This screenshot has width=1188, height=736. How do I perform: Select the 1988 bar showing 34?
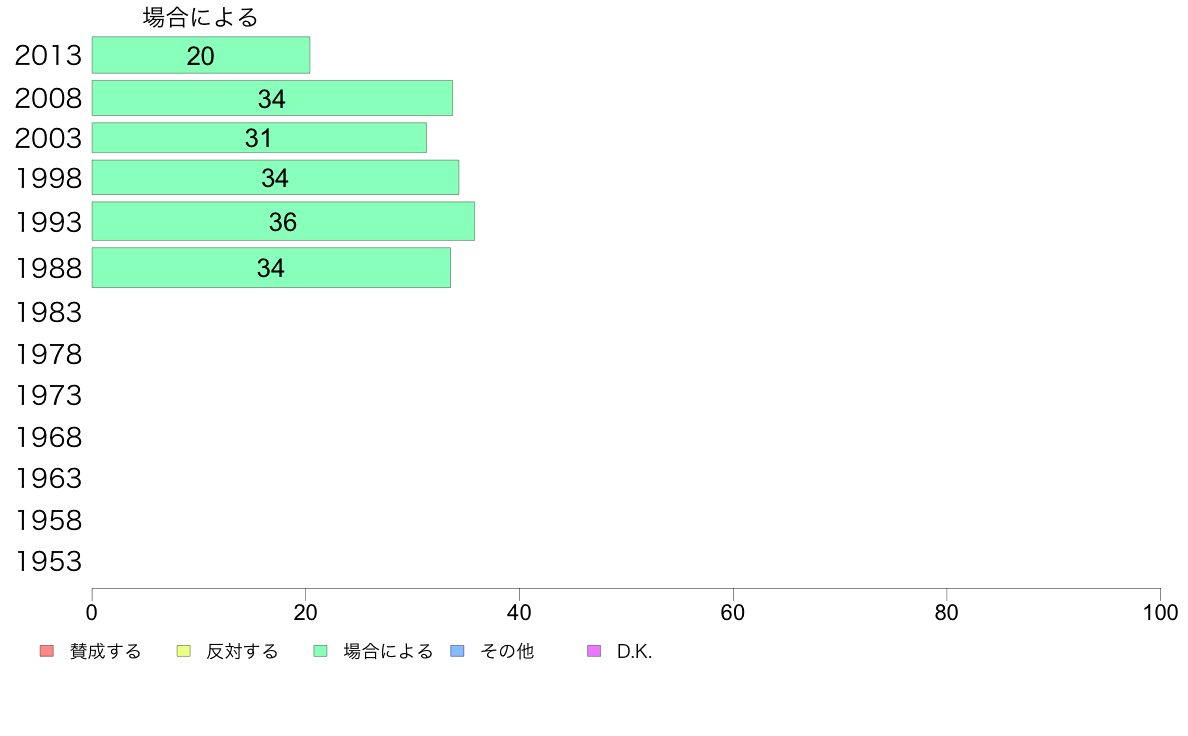click(271, 268)
